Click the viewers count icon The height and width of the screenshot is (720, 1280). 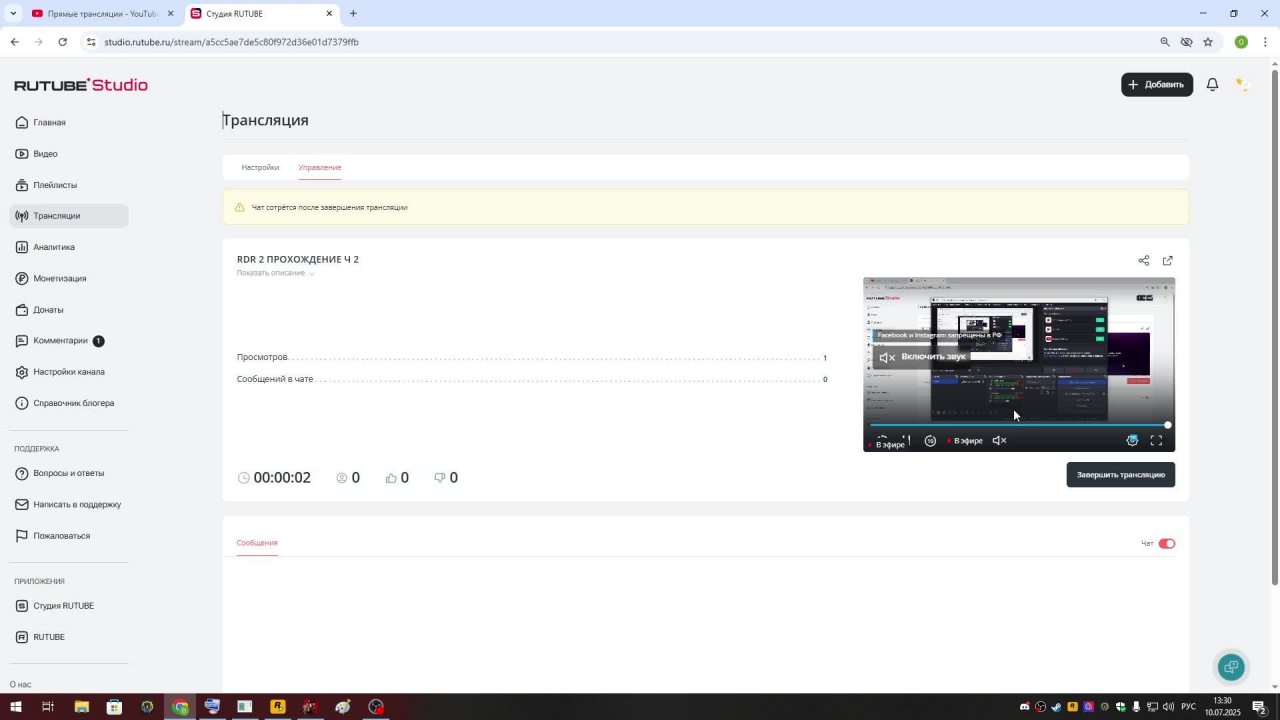(x=342, y=478)
